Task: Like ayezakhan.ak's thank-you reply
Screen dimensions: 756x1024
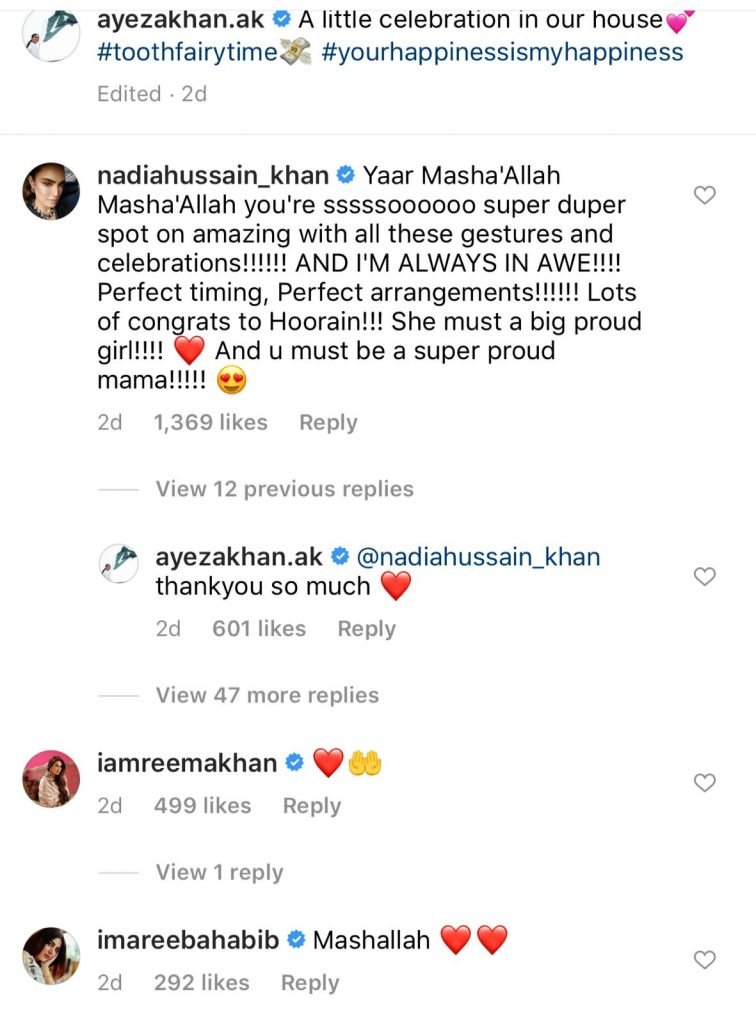Action: coord(704,577)
